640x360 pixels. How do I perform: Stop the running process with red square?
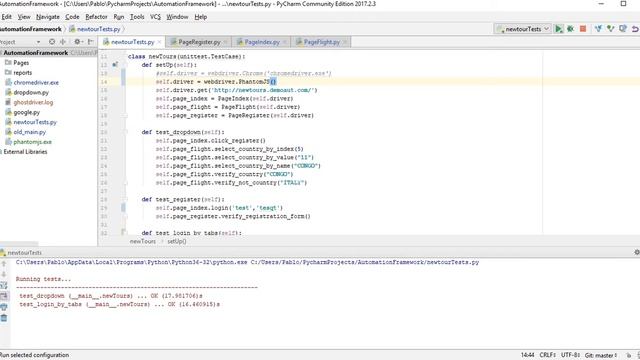coord(583,29)
